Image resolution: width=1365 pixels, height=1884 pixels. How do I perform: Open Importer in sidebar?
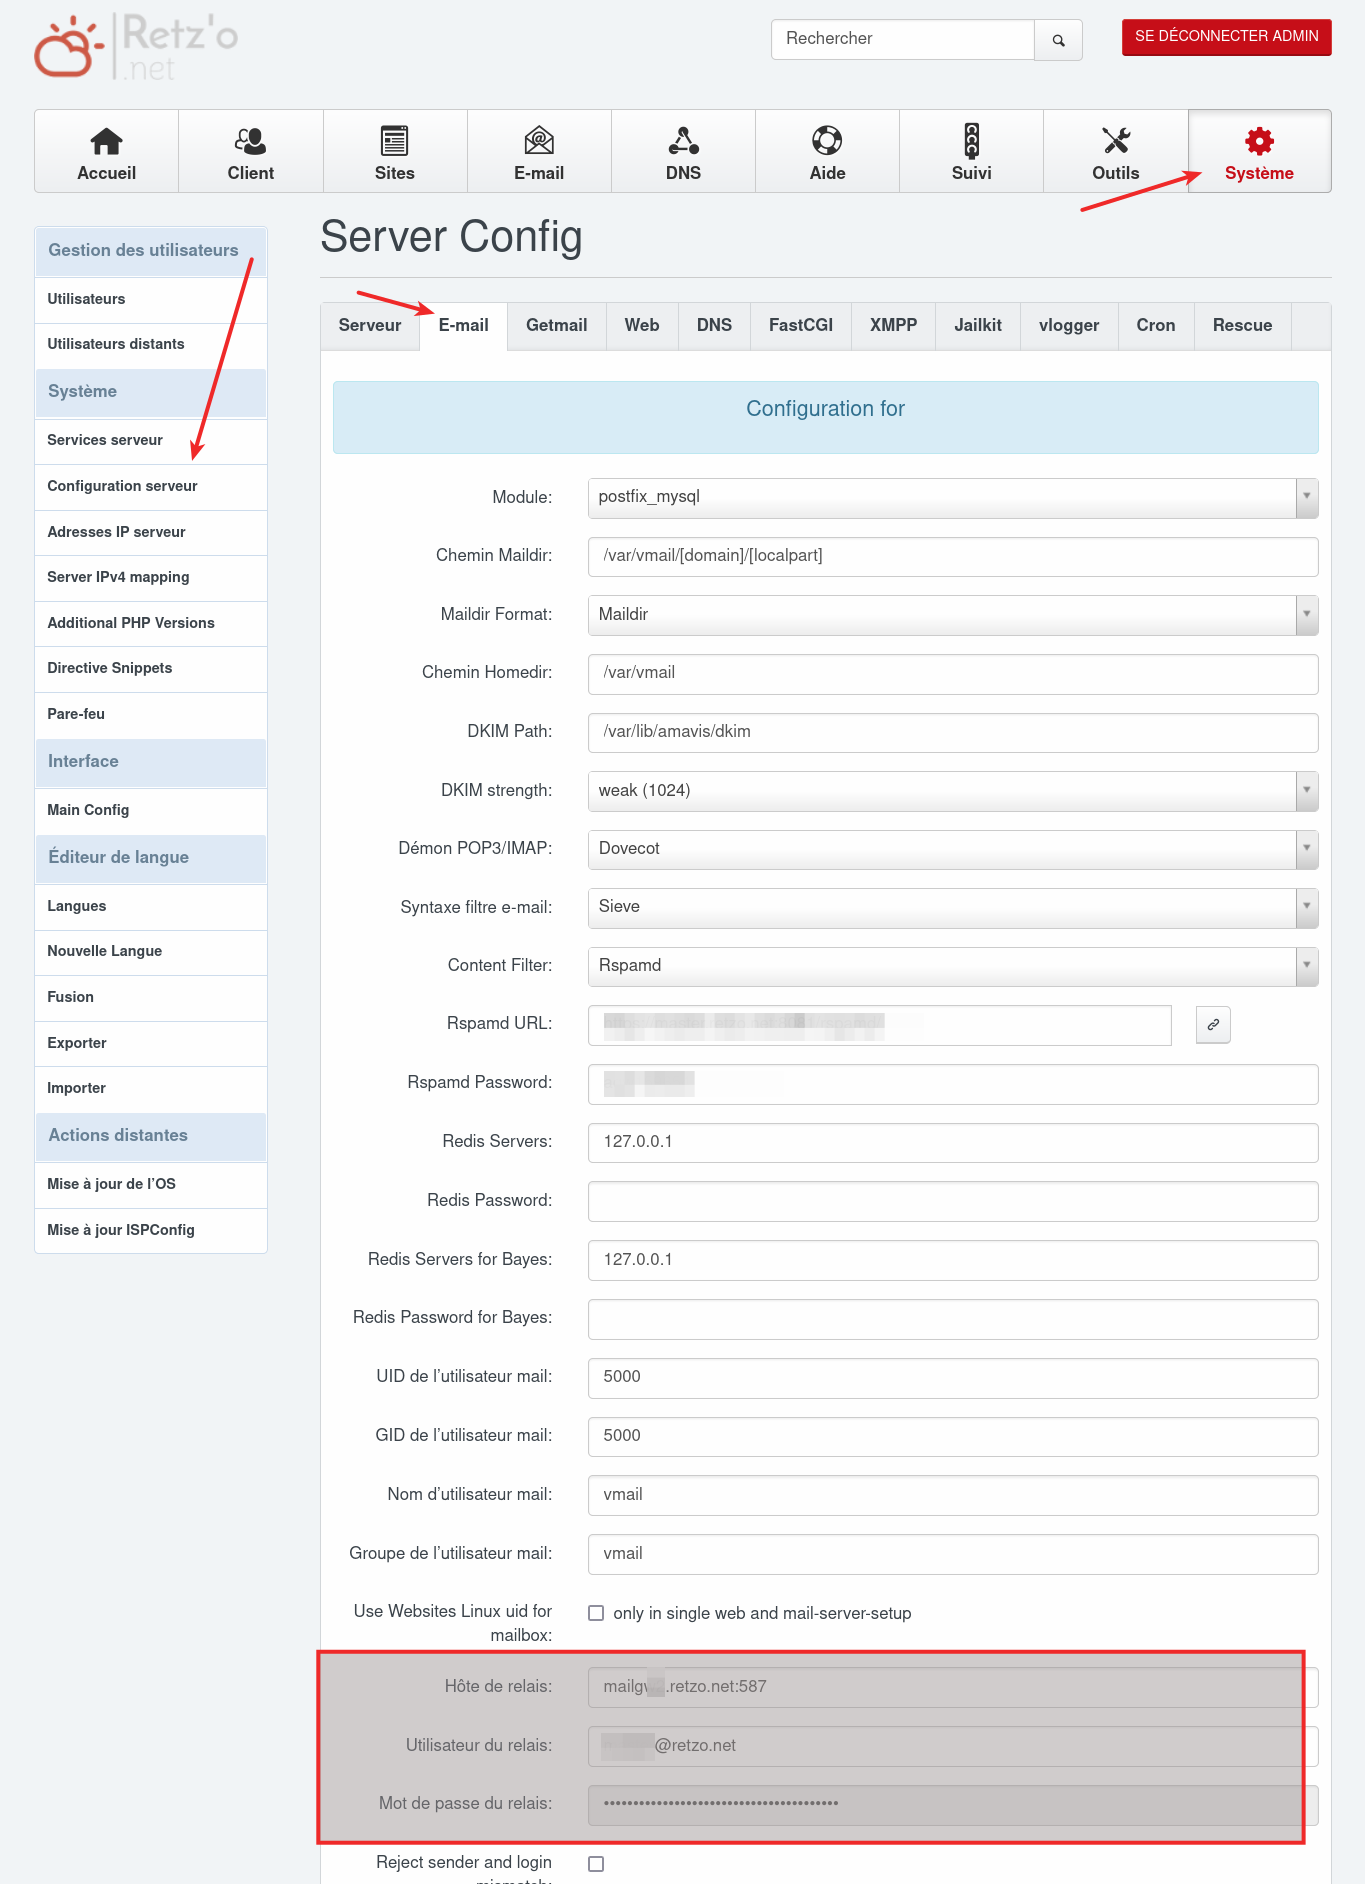[x=151, y=1089]
